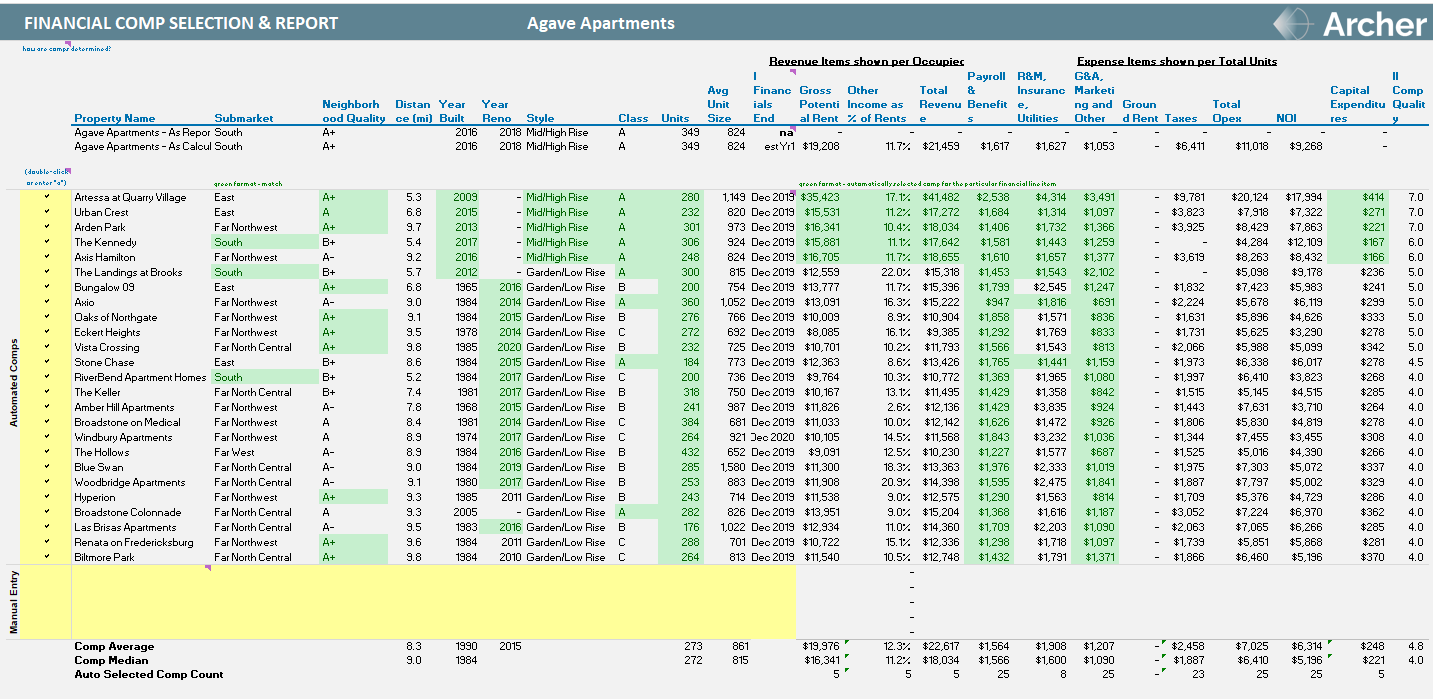Select the '$41,482' total revenue cell

[x=941, y=197]
